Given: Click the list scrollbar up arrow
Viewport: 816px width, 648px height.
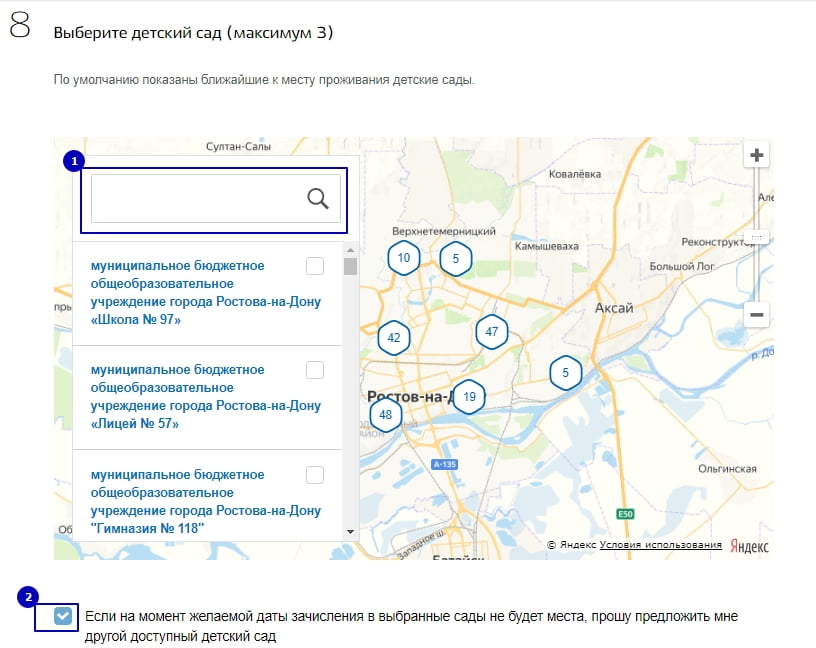Looking at the screenshot, I should coord(350,250).
